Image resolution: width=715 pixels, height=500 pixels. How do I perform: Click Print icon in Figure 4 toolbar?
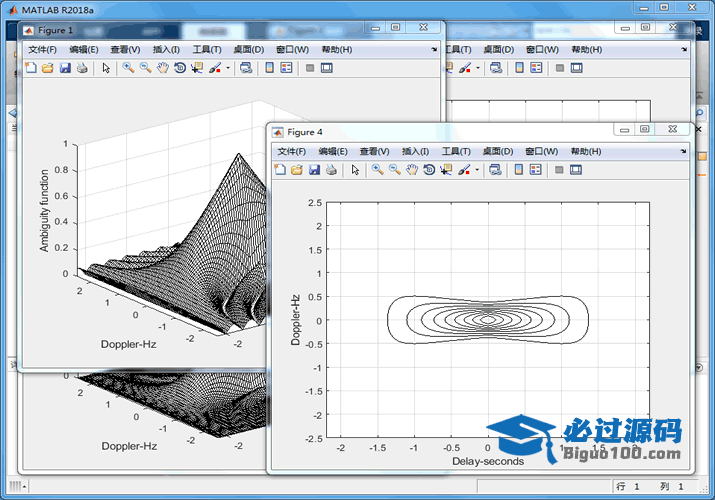click(x=332, y=170)
